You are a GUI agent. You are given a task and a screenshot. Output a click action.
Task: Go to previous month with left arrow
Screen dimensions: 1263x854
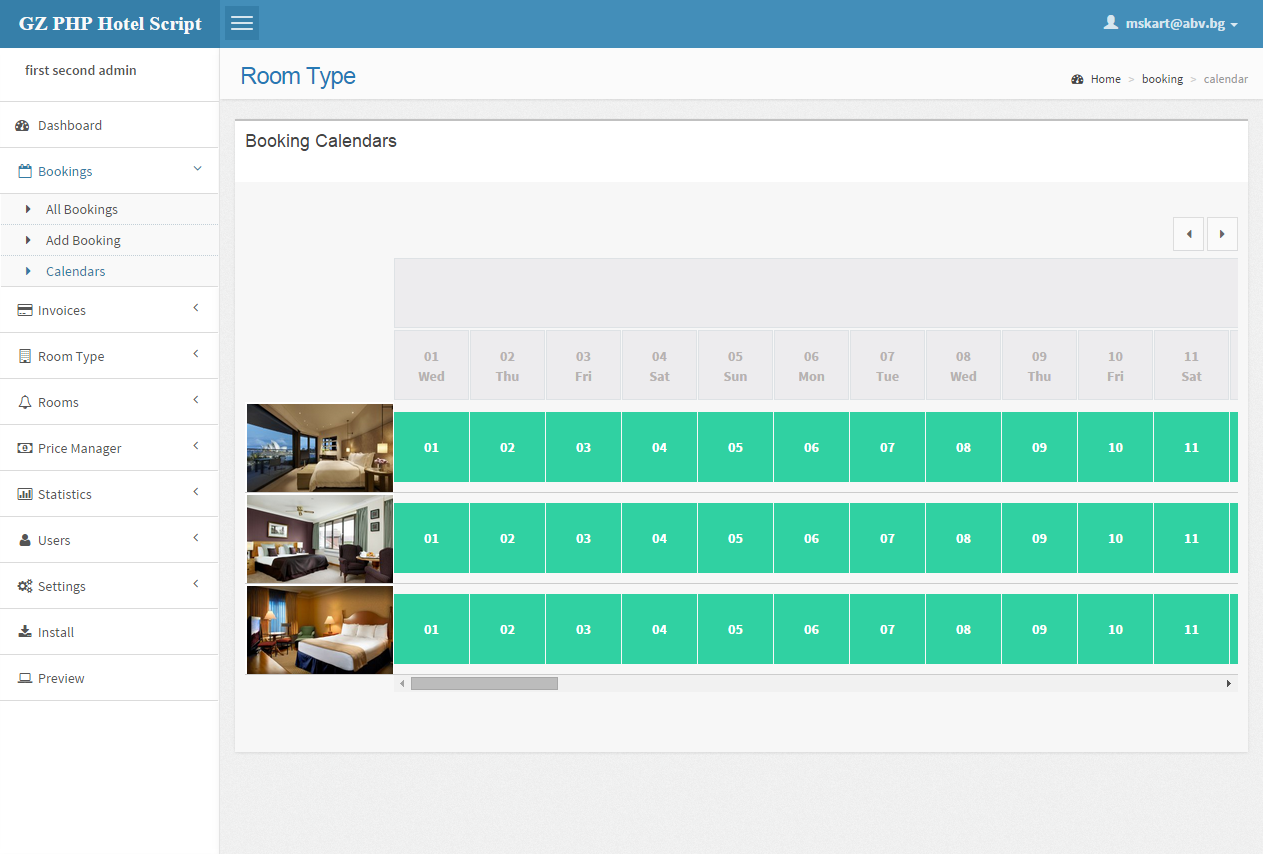[1188, 234]
